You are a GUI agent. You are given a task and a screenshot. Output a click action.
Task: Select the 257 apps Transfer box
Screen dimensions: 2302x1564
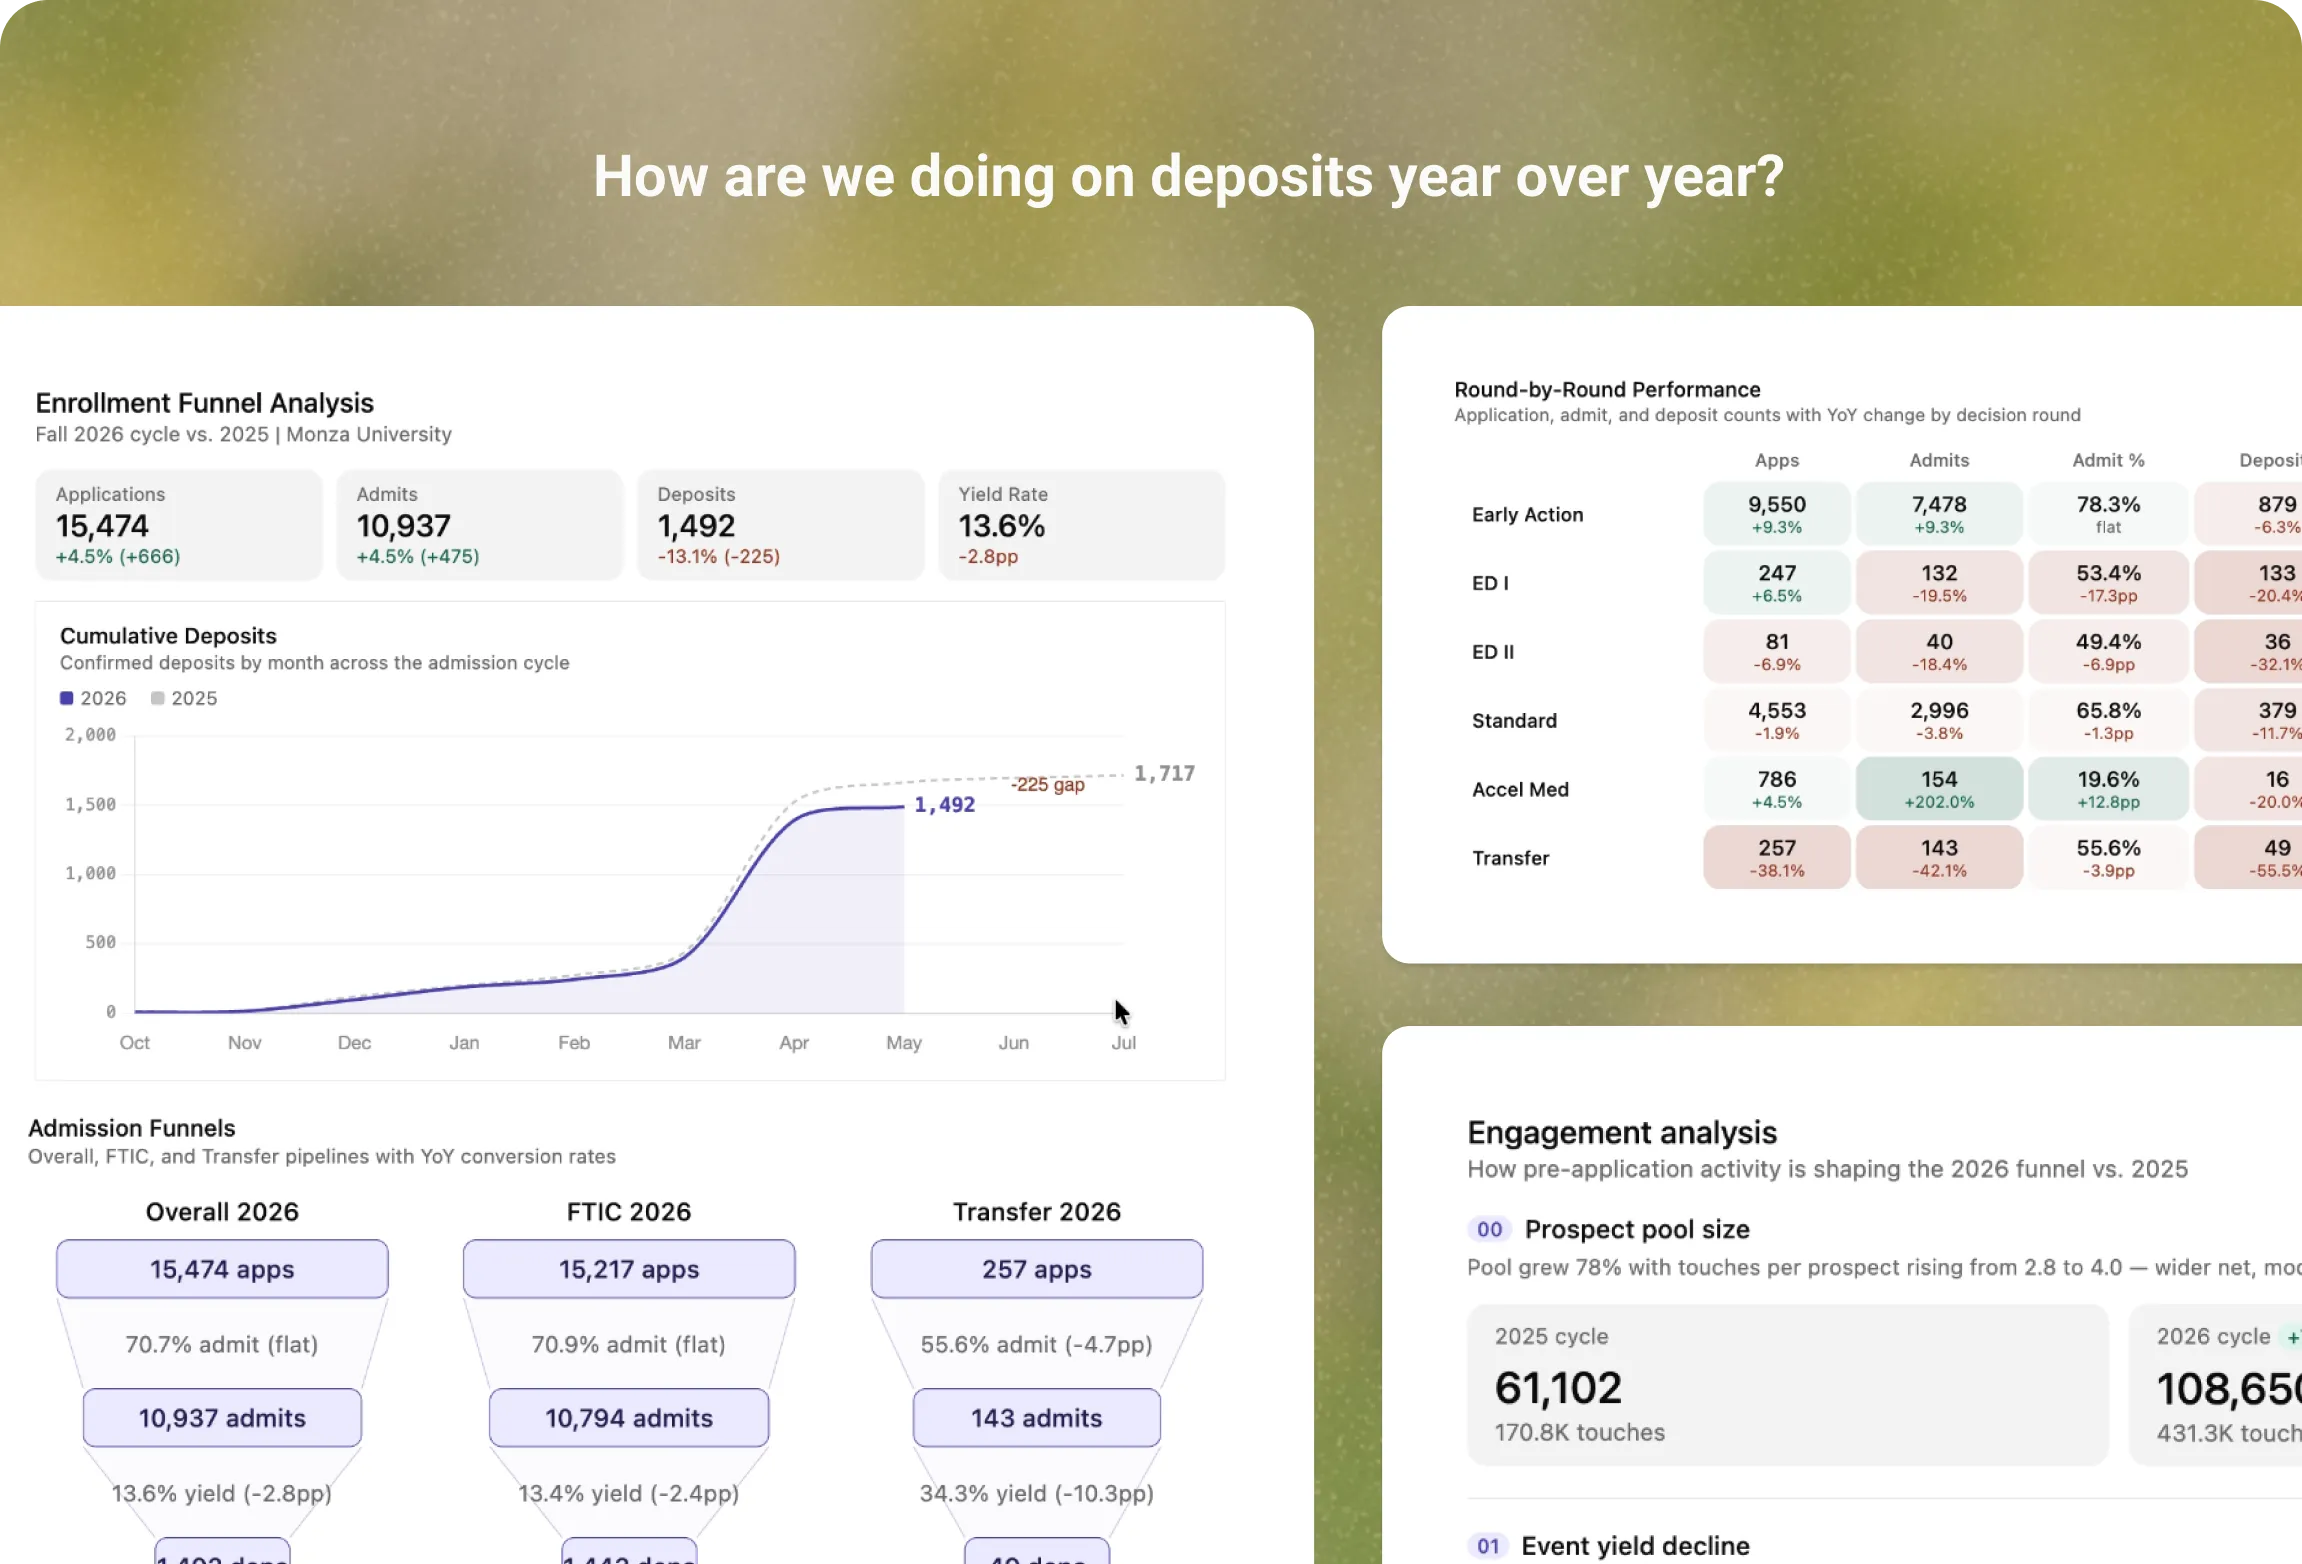pyautogui.click(x=1037, y=1269)
